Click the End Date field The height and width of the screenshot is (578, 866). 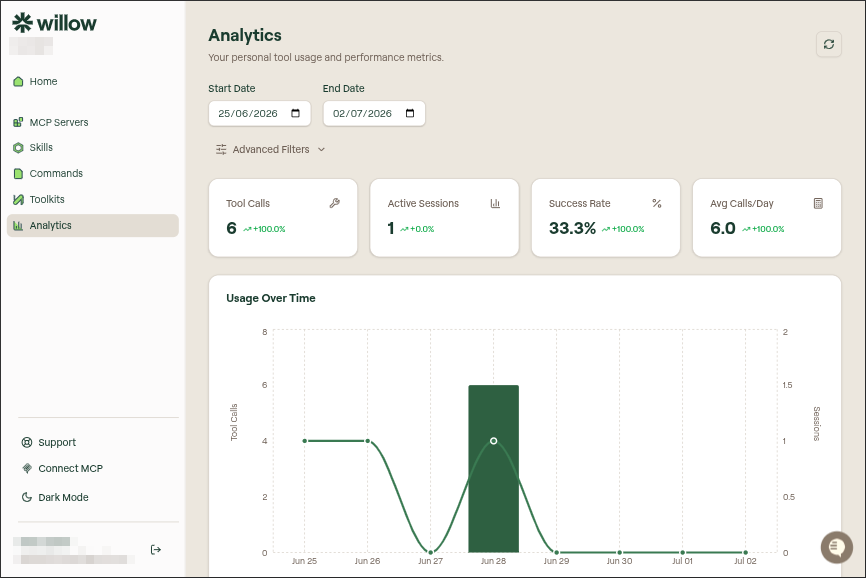coord(374,113)
